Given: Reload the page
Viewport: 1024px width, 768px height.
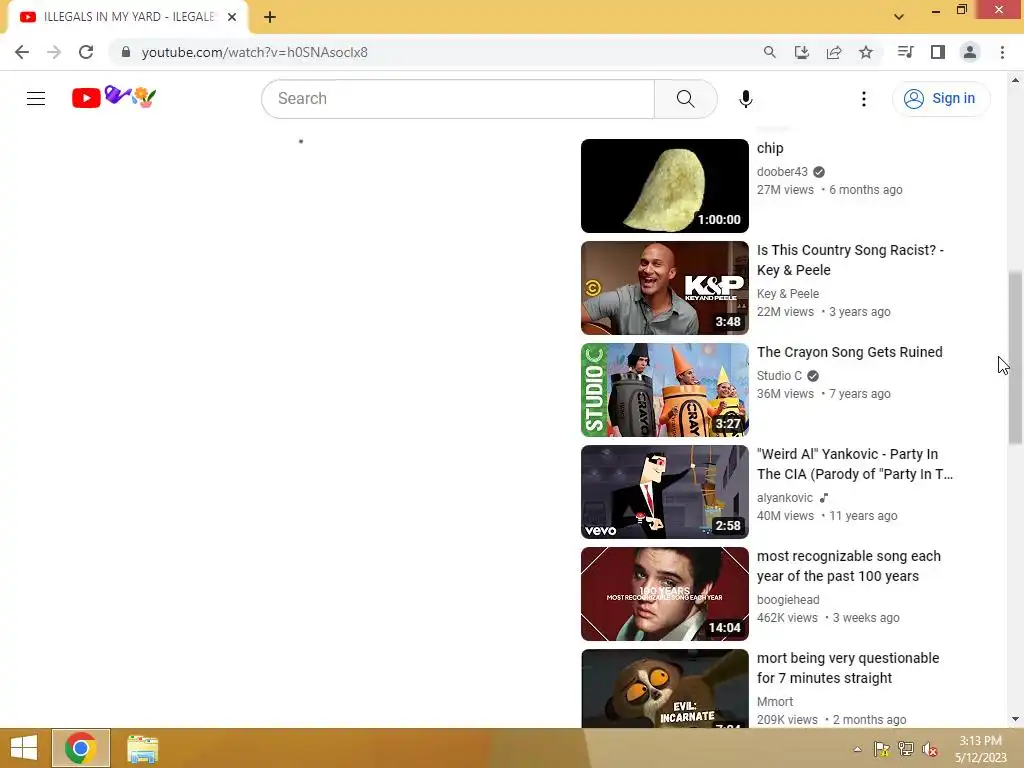Looking at the screenshot, I should [86, 52].
